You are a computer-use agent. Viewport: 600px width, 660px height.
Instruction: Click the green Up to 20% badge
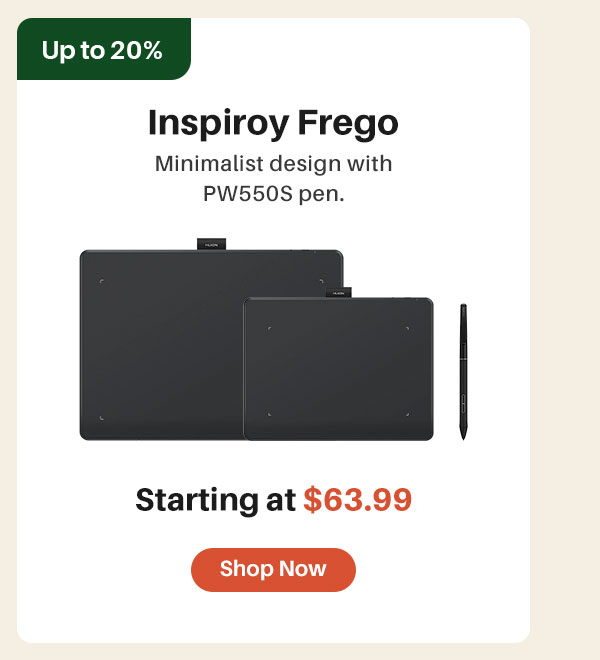click(x=104, y=49)
